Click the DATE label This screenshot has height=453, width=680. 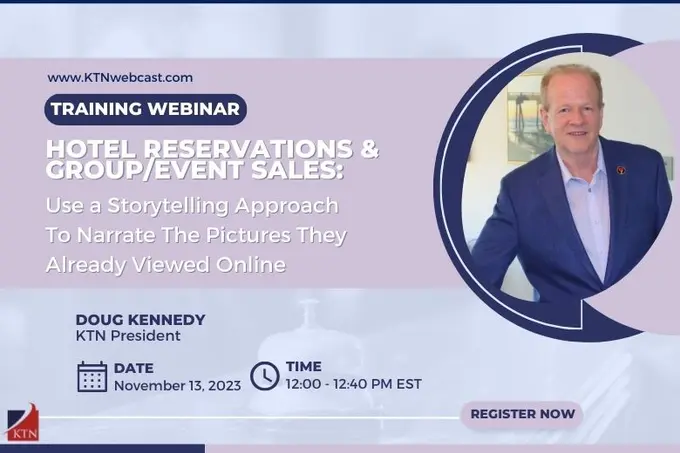pyautogui.click(x=134, y=368)
